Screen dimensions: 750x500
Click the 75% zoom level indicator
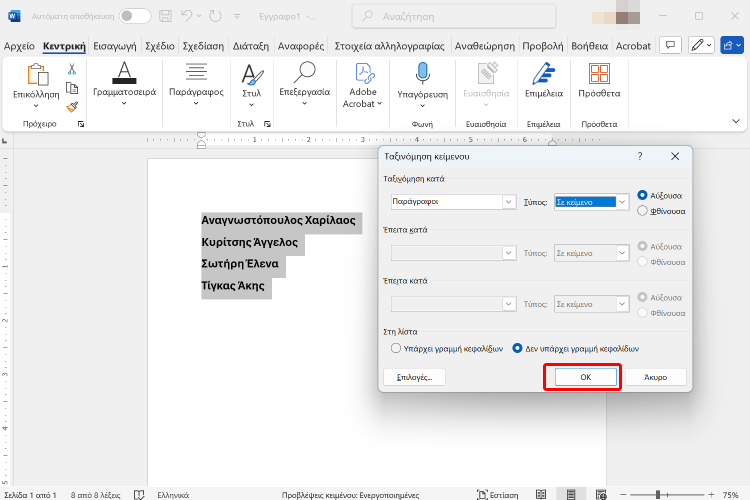(x=730, y=495)
